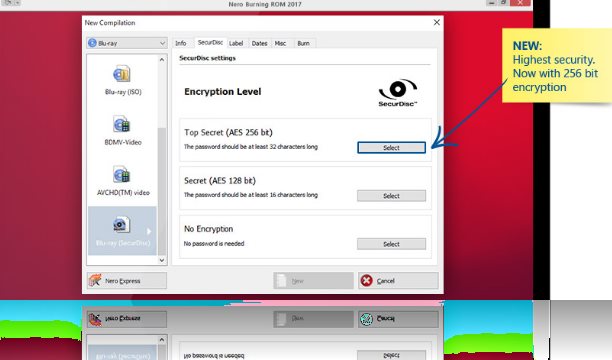
Task: Switch to the Info tab
Action: (180, 43)
